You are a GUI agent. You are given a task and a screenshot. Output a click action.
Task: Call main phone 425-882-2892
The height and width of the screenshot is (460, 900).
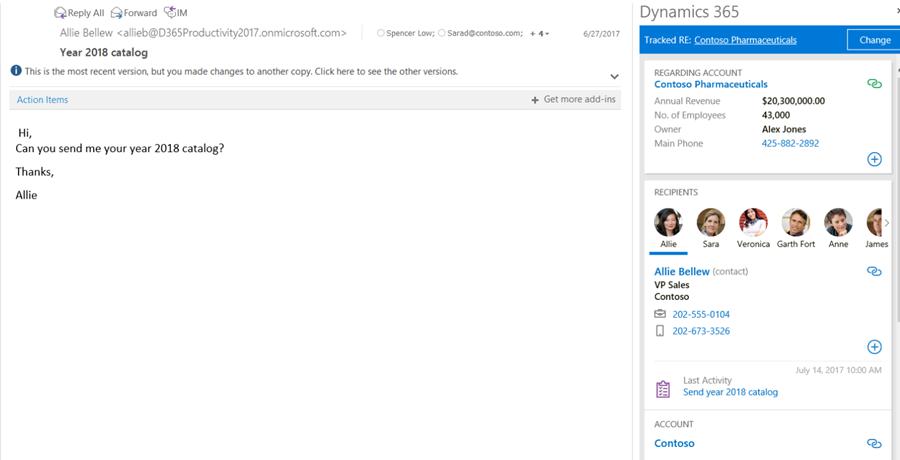pos(790,144)
